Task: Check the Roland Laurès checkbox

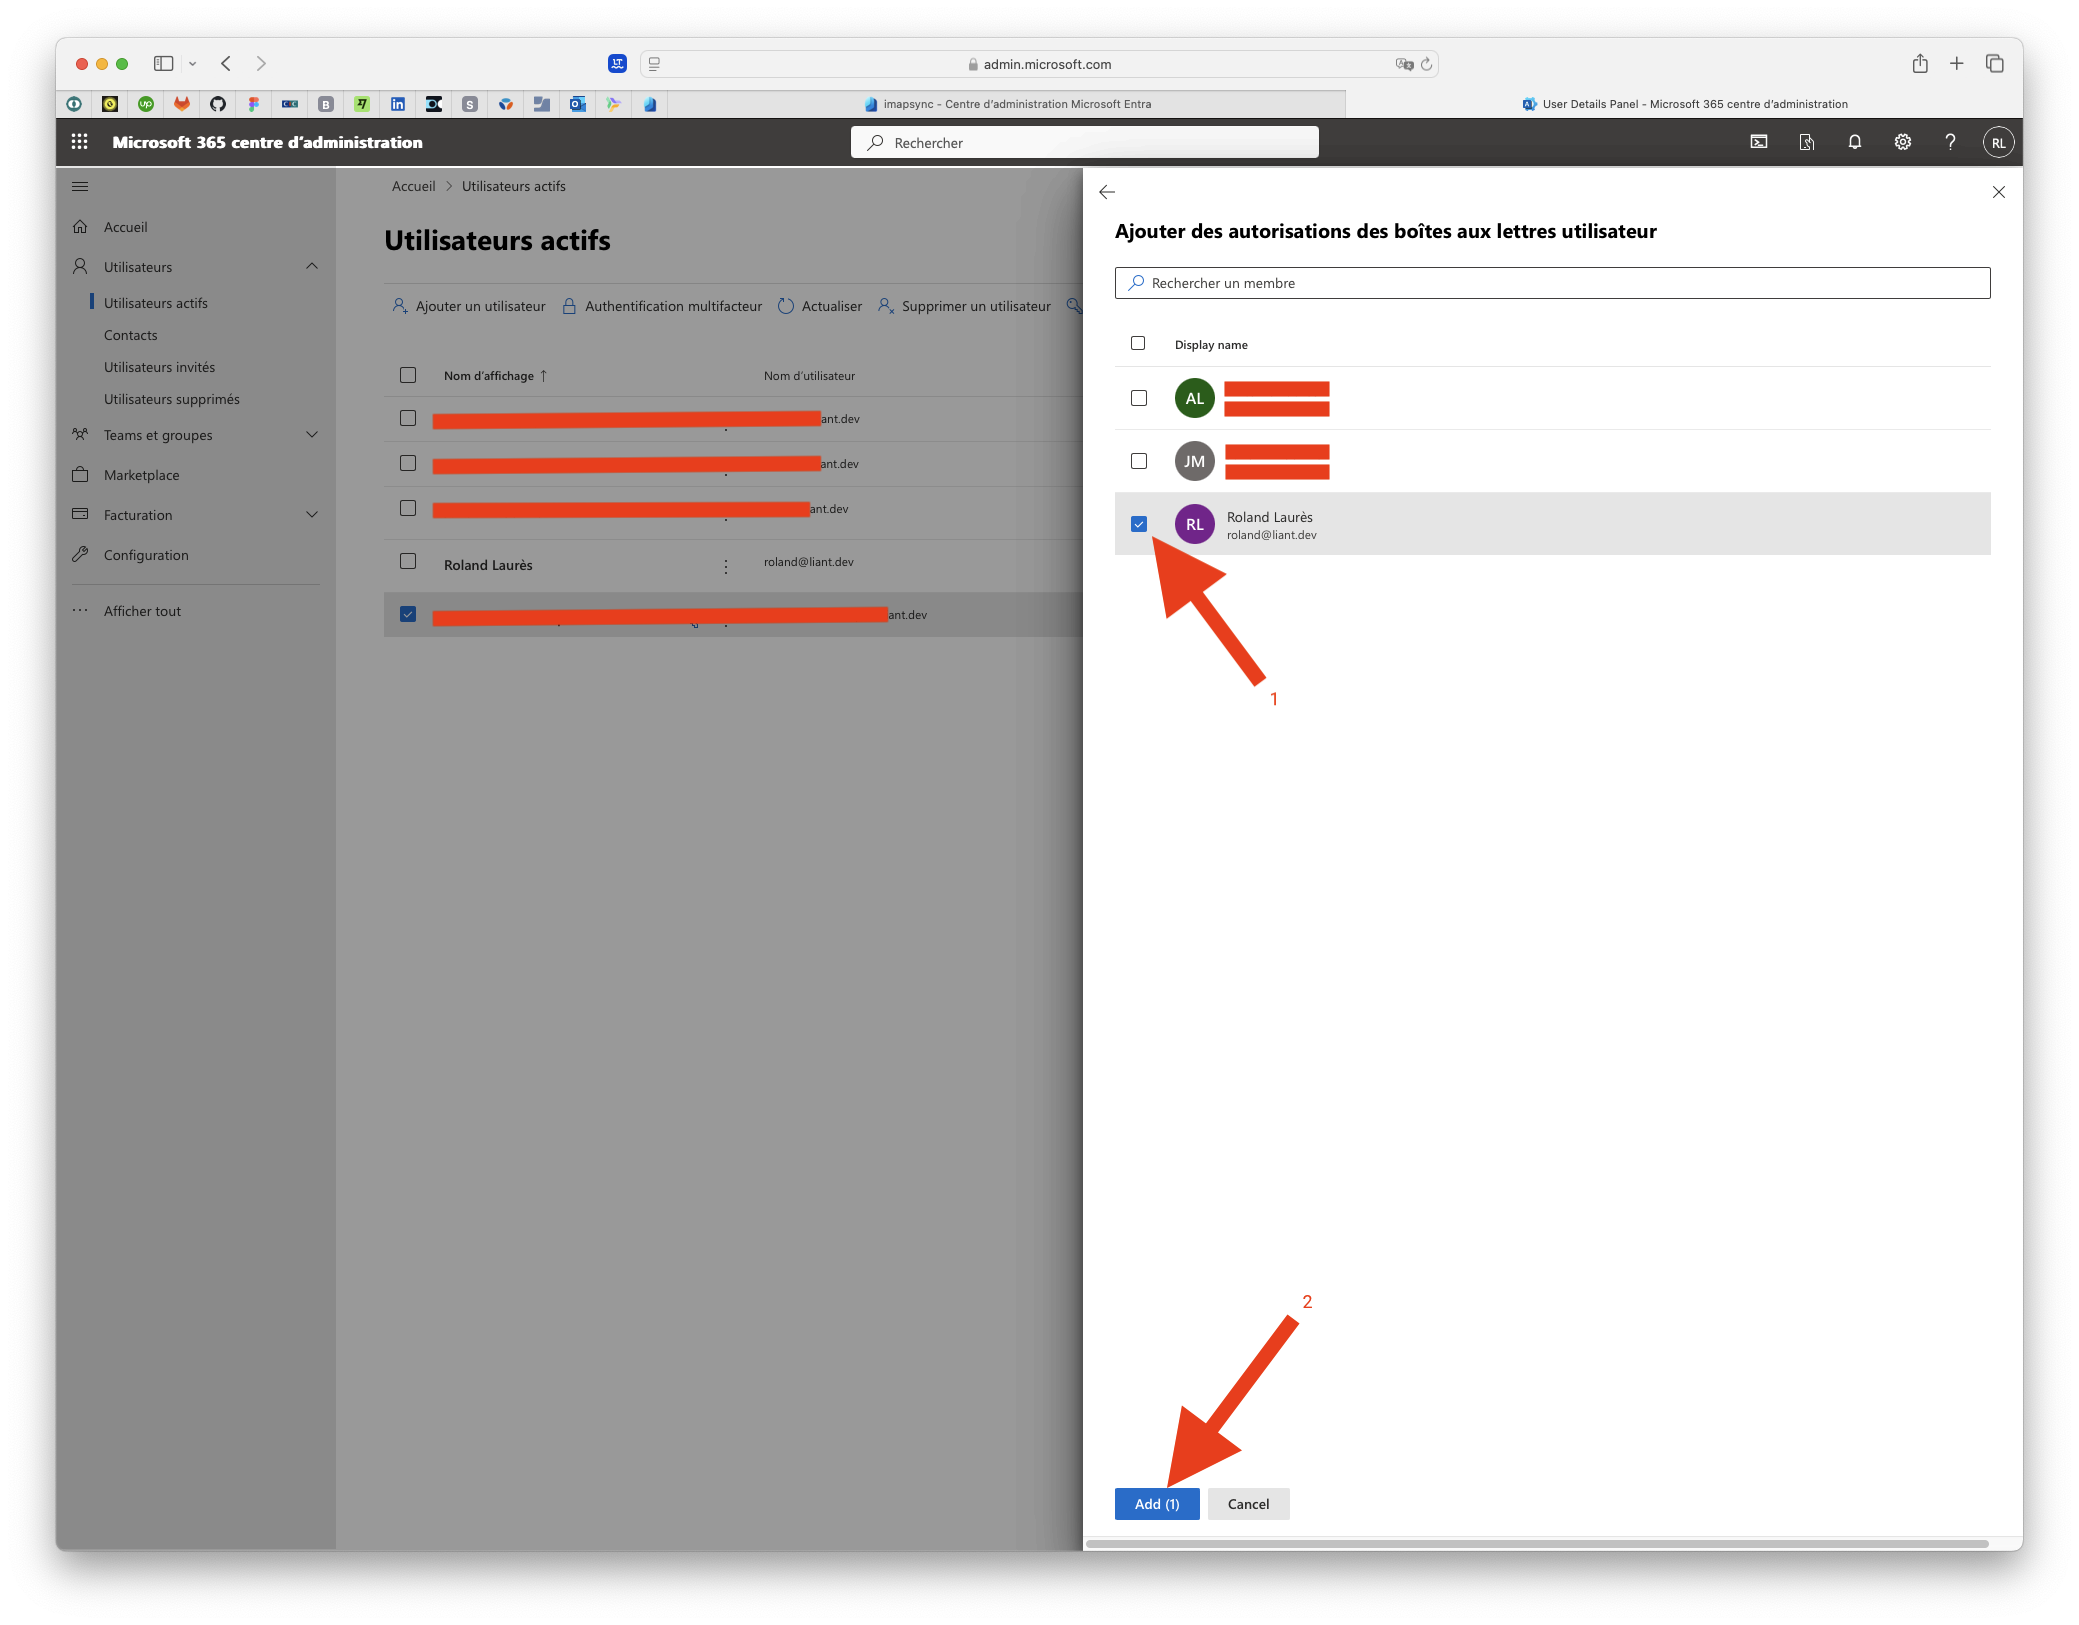Action: point(1139,523)
